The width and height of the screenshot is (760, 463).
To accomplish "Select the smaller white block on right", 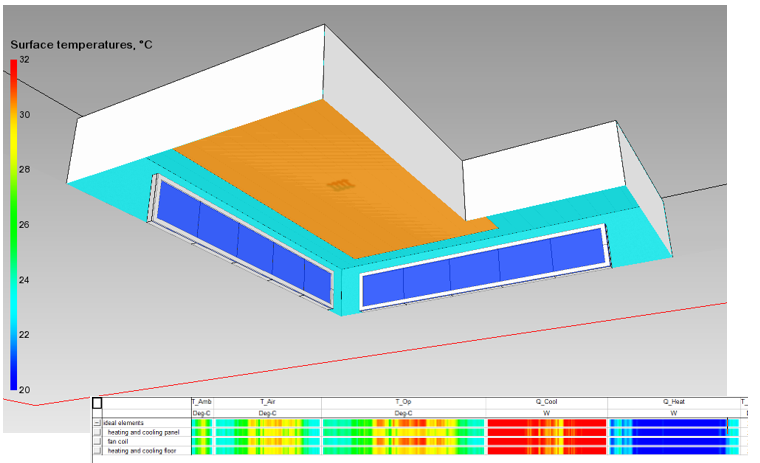I will tap(540, 170).
